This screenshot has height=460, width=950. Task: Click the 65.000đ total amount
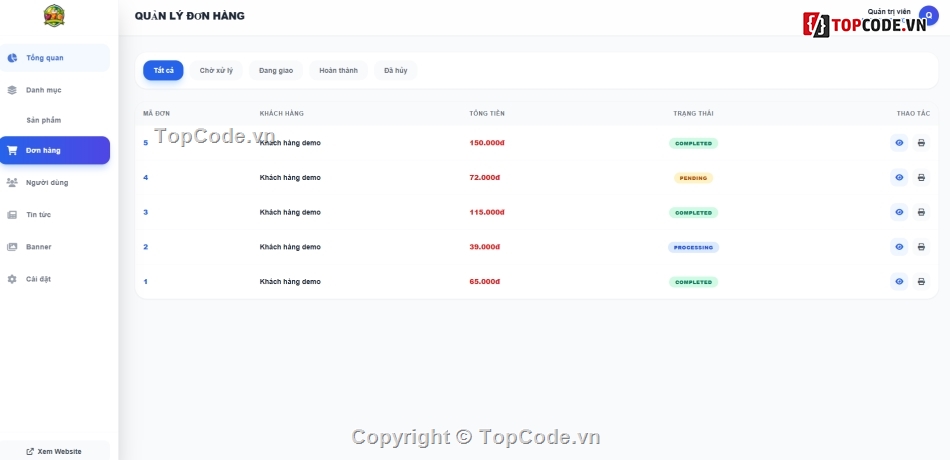[x=485, y=281]
